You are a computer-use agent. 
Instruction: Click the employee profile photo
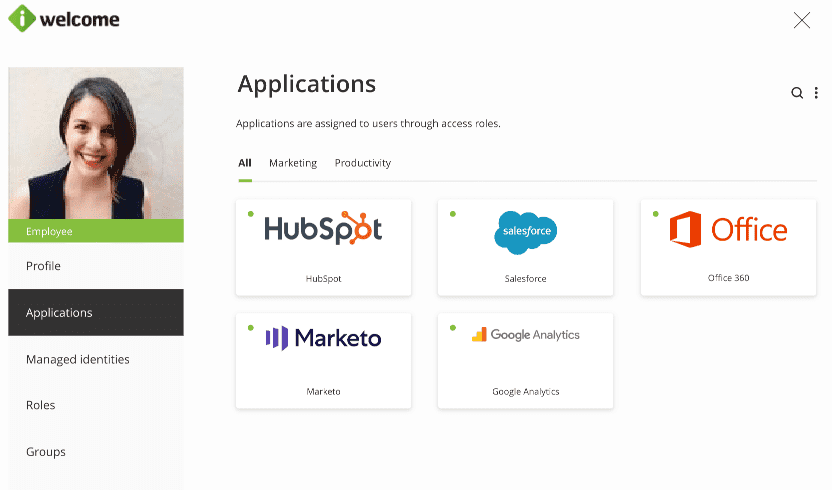96,143
